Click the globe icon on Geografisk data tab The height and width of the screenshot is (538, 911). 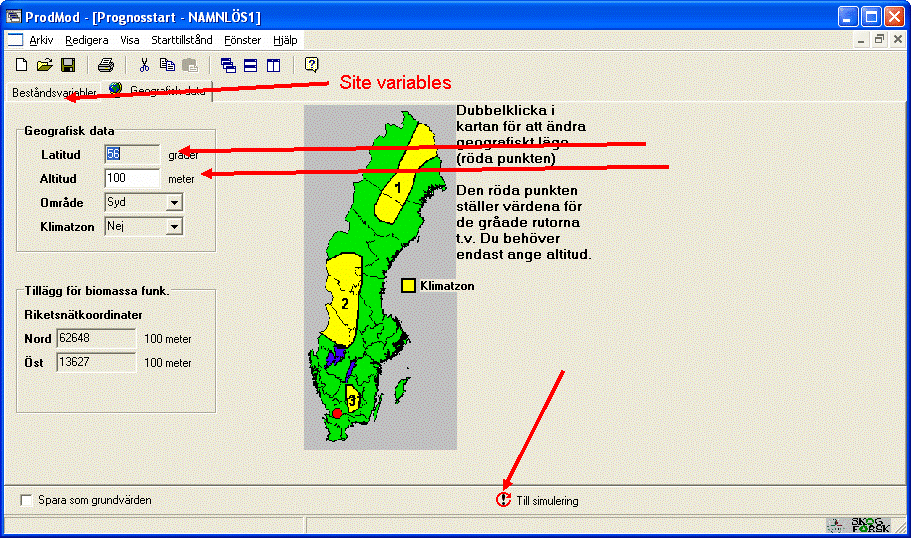[116, 89]
